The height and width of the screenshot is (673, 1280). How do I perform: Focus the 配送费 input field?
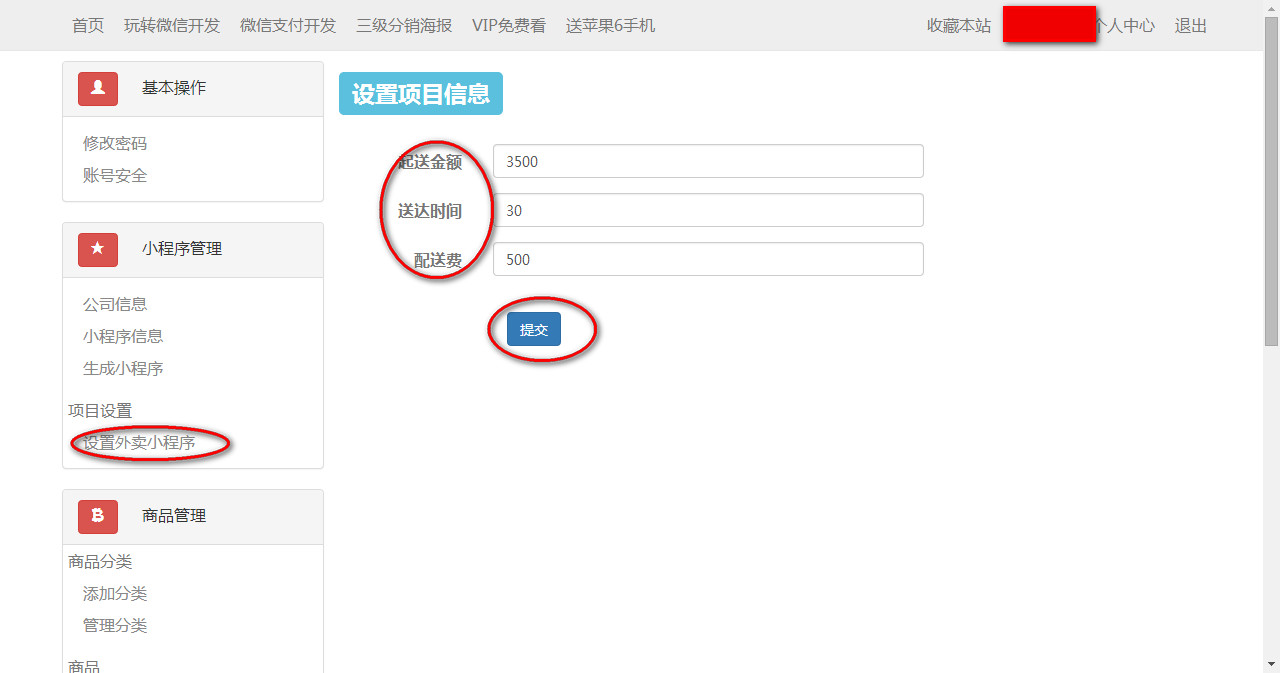(x=708, y=259)
